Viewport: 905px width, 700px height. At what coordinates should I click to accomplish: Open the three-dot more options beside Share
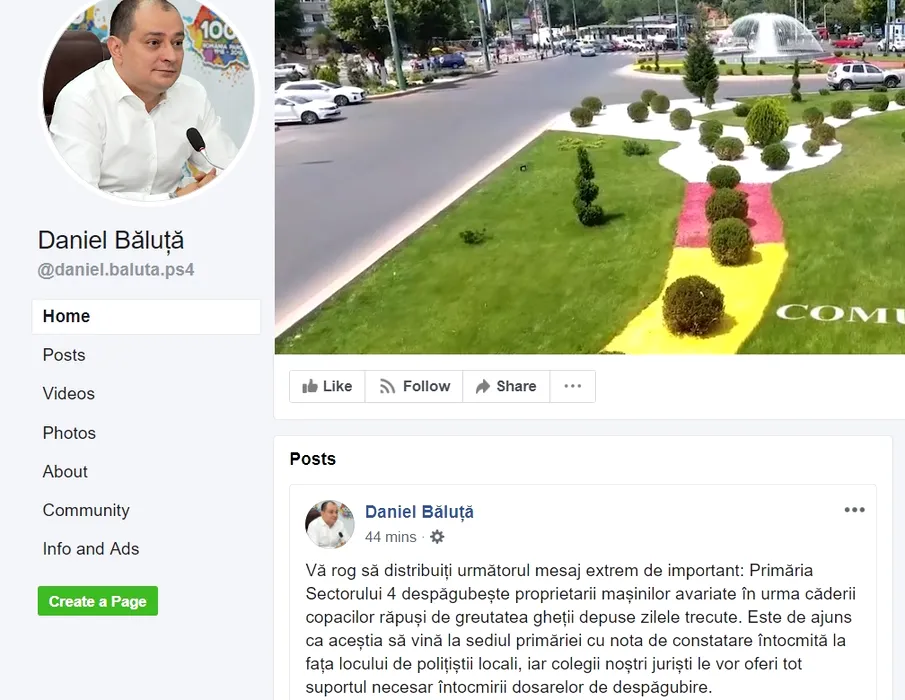(x=573, y=386)
